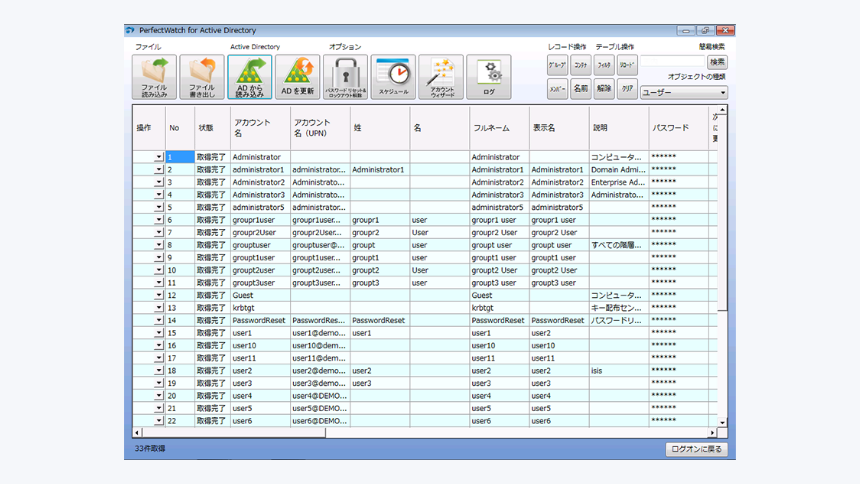Click the 検索 search button
Screen dimensions: 860x484
pyautogui.click(x=717, y=62)
